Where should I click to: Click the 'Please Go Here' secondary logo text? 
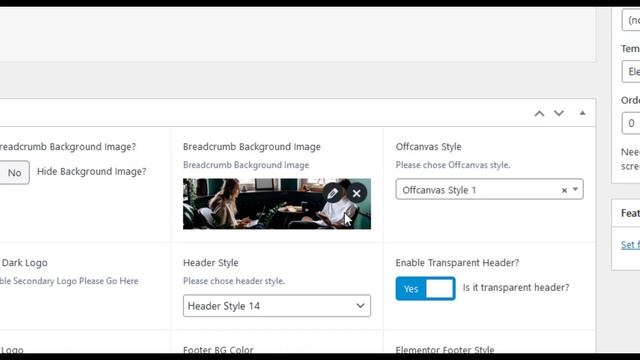click(109, 281)
